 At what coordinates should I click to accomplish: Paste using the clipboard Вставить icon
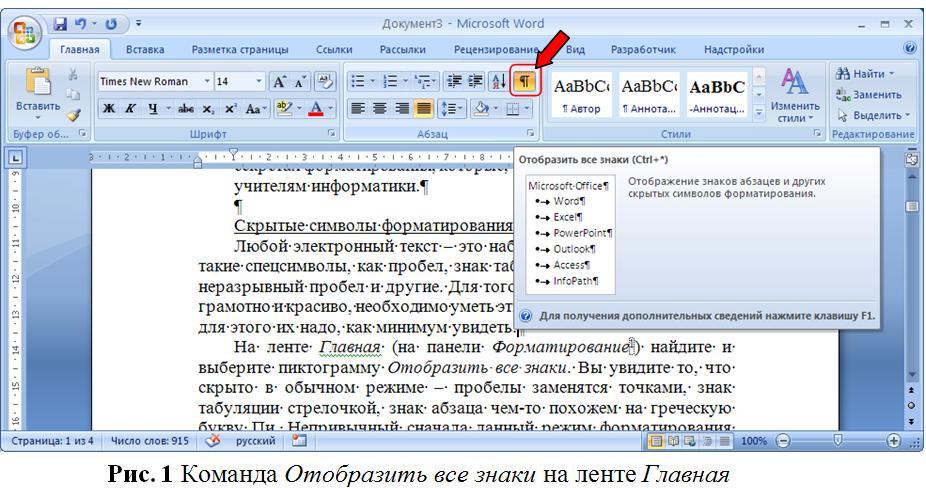pyautogui.click(x=38, y=82)
